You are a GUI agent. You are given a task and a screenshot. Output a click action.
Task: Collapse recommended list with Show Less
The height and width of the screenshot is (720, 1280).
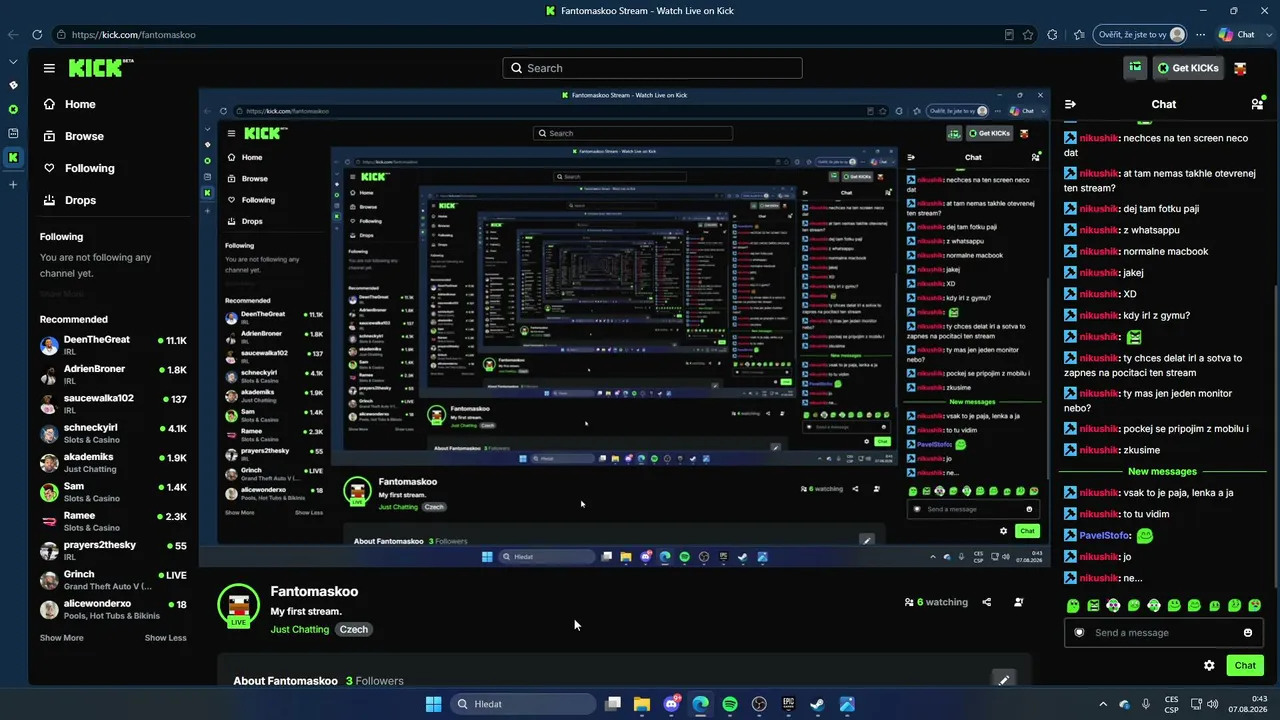point(165,638)
